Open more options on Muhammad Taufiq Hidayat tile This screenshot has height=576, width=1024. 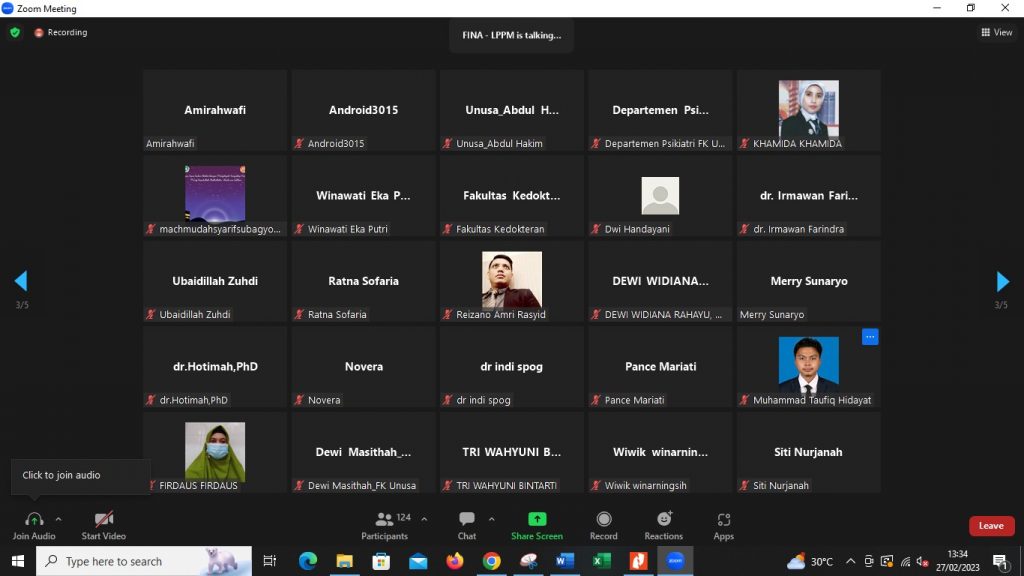pyautogui.click(x=870, y=337)
